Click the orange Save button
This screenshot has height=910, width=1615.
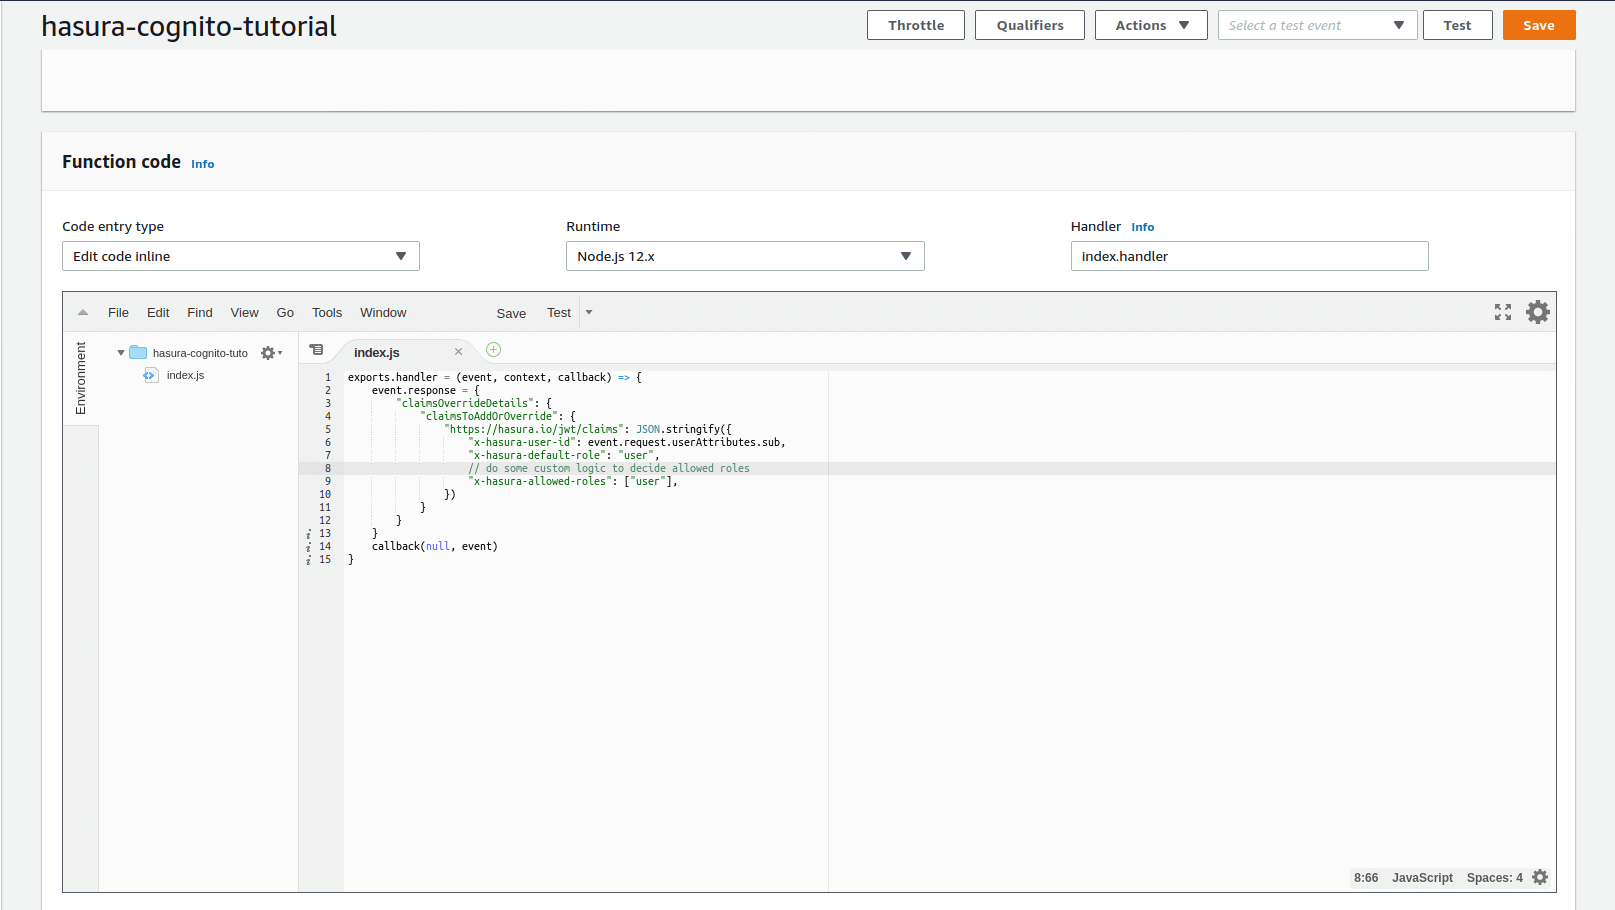coord(1538,25)
